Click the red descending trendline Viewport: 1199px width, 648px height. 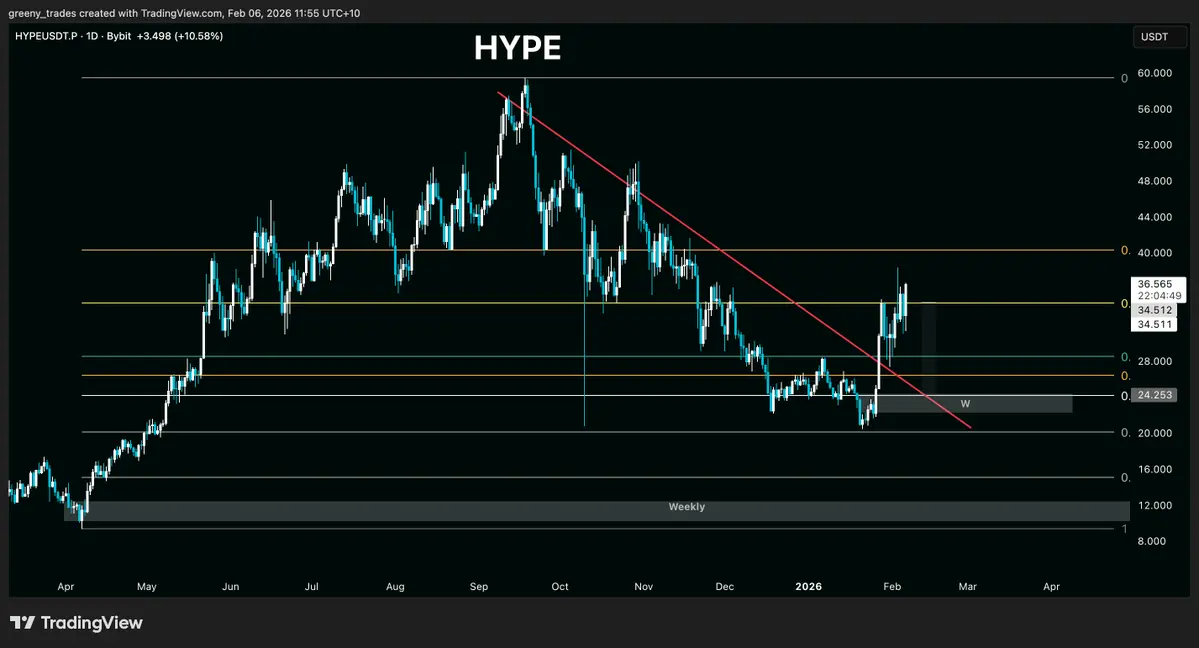734,260
